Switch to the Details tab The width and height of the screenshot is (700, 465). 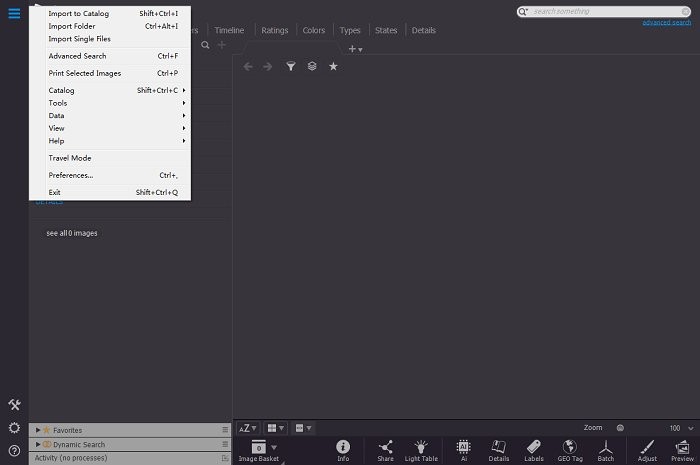423,30
